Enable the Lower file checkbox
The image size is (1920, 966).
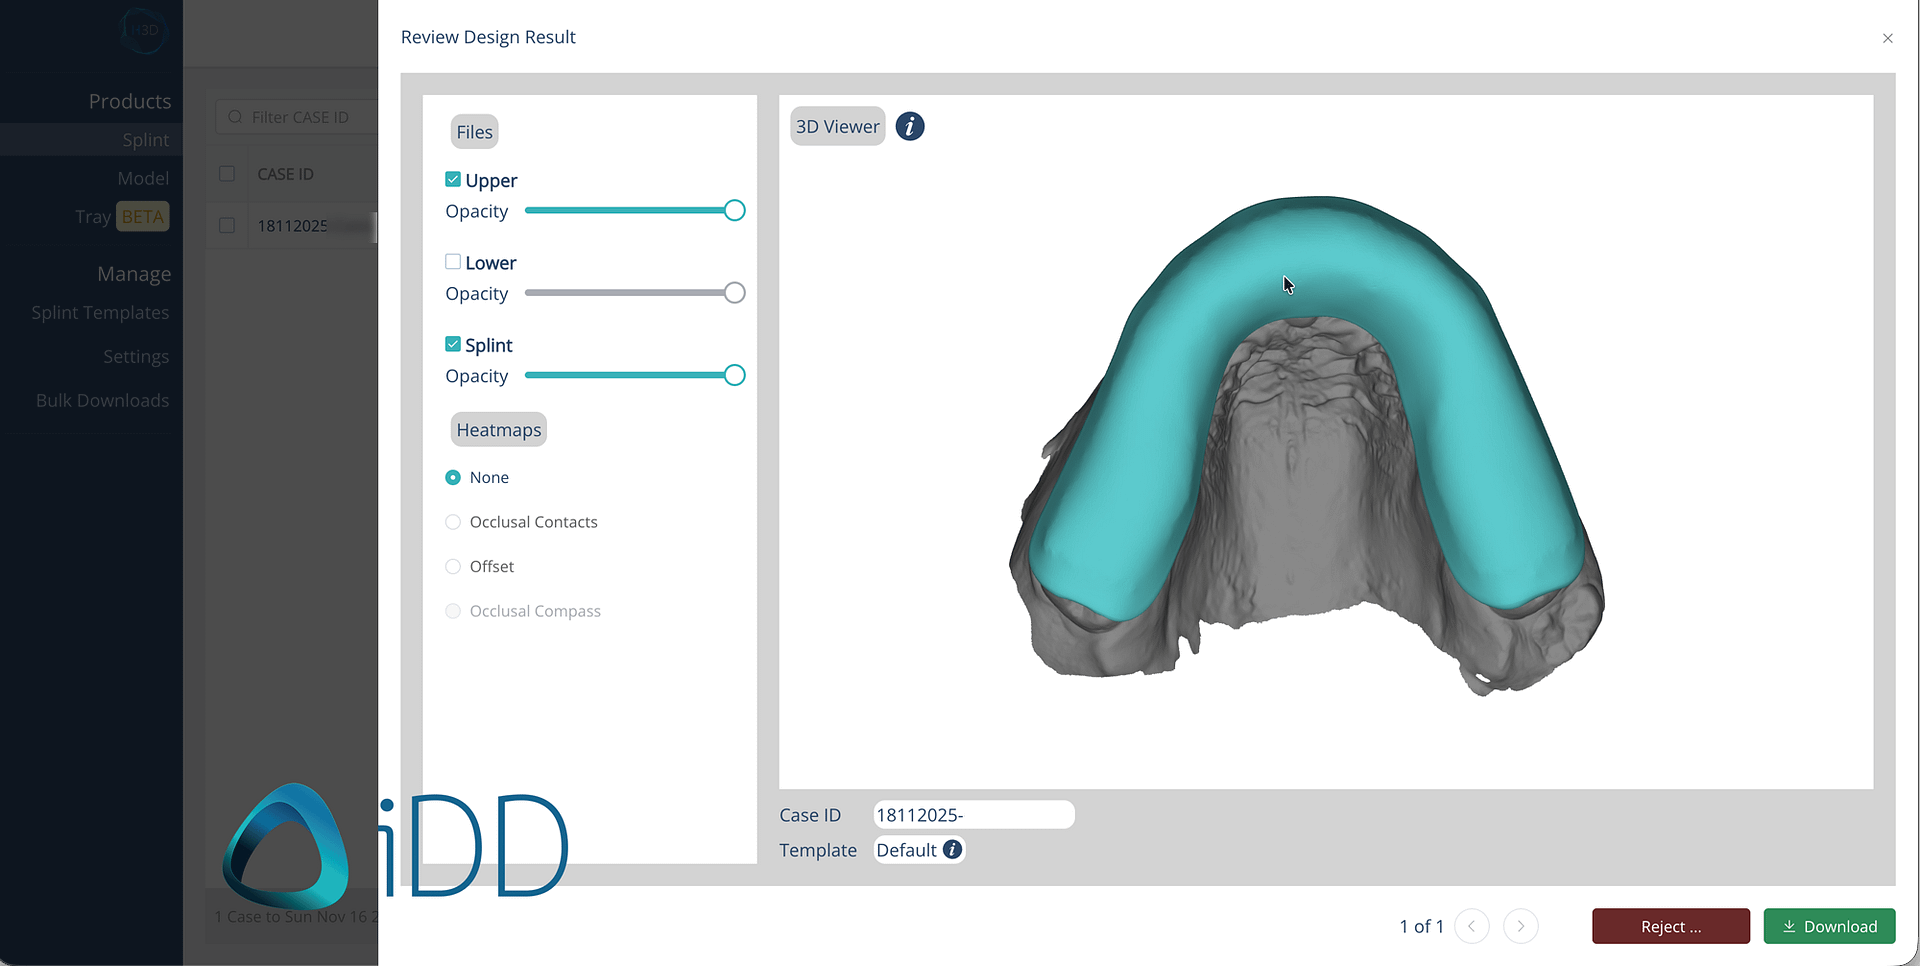click(453, 262)
